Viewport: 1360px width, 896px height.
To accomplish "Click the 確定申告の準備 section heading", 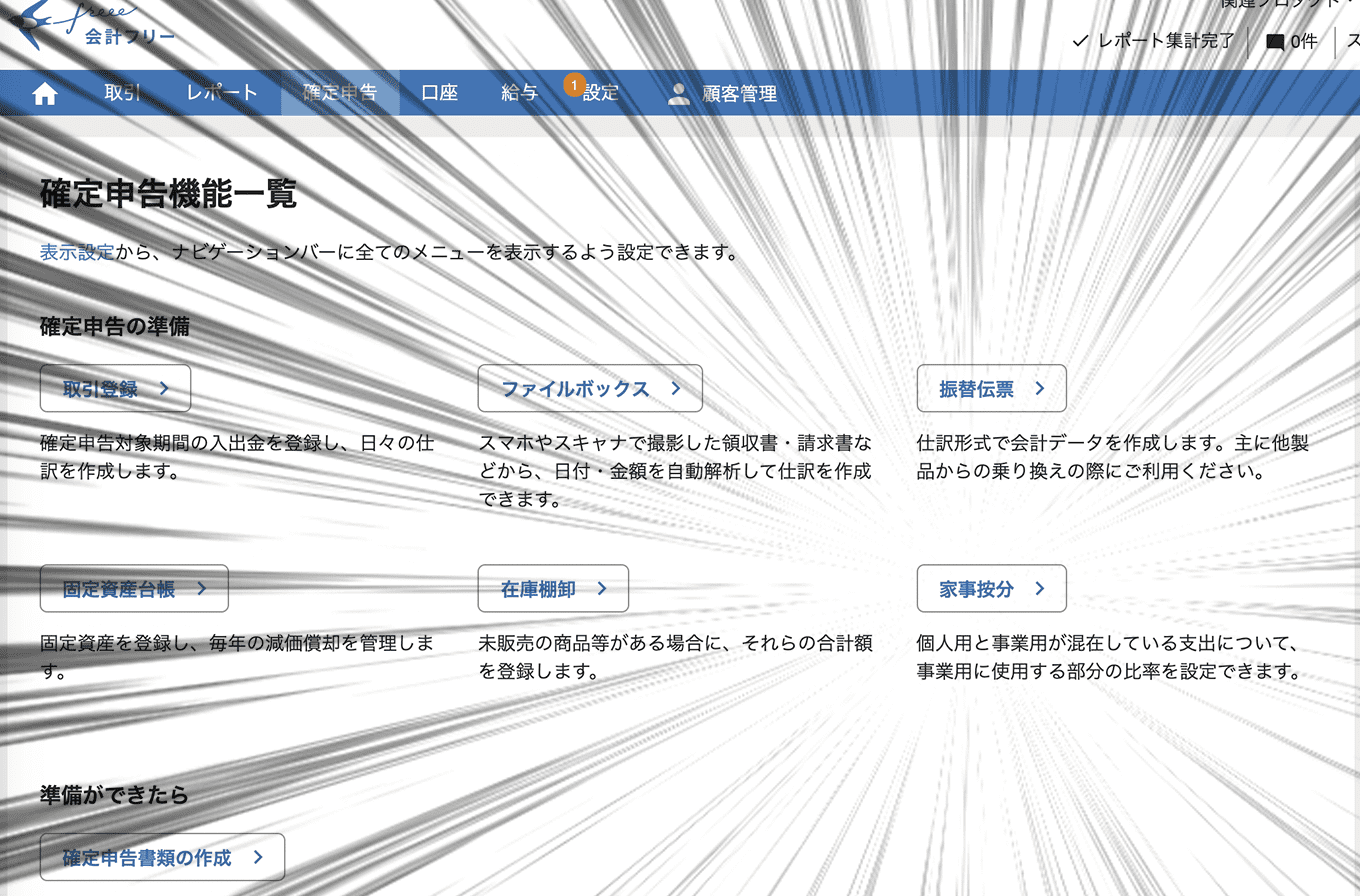I will click(x=115, y=326).
